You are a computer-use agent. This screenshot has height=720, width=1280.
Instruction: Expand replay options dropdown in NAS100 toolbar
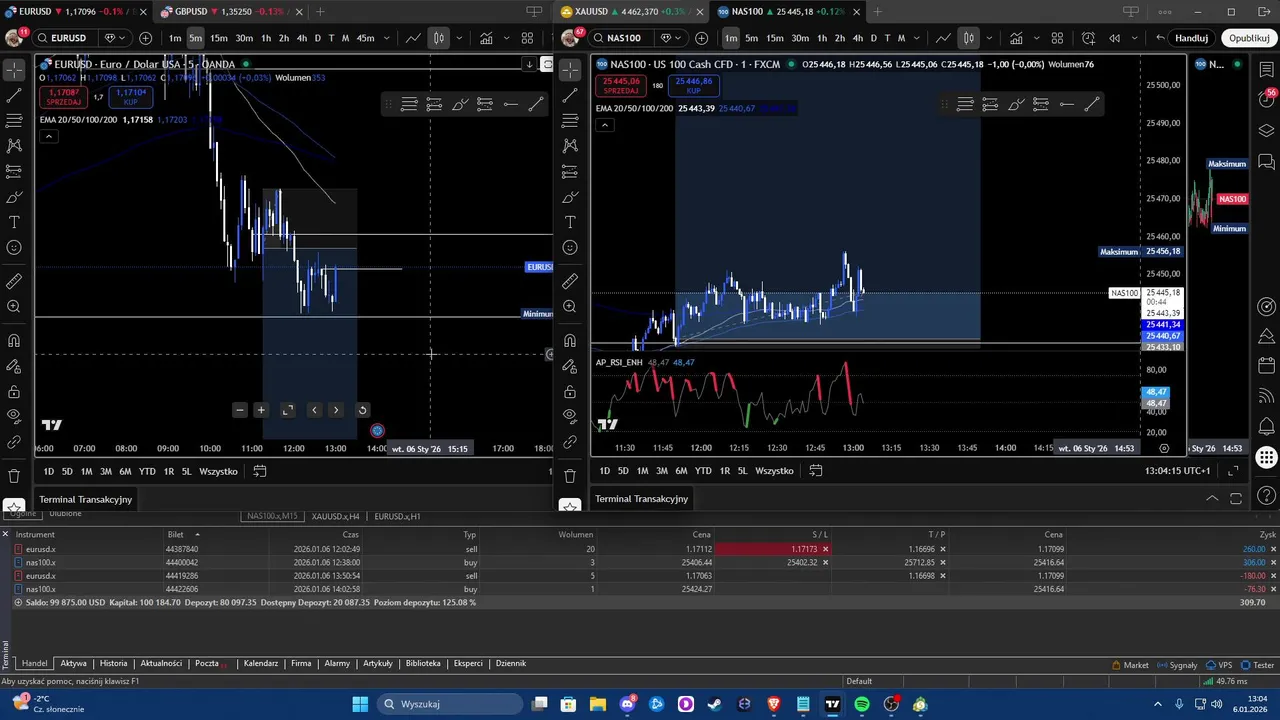(x=1133, y=38)
